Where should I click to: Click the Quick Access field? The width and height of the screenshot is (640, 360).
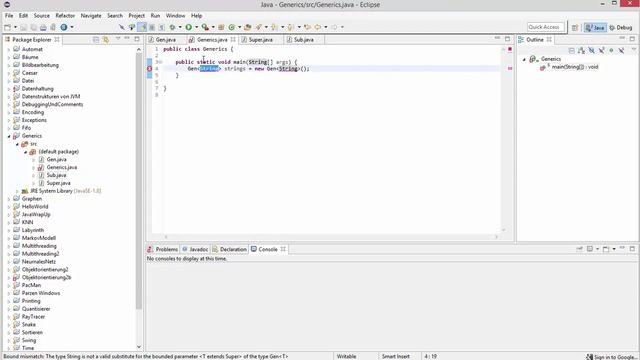tap(545, 27)
